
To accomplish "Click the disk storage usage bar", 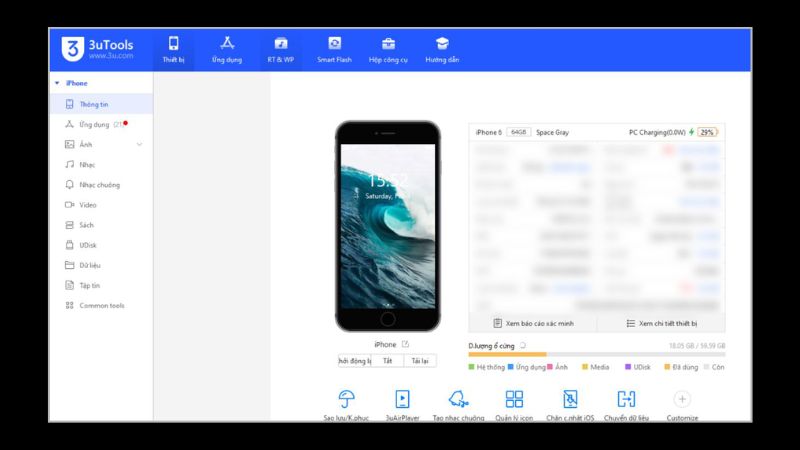I will pyautogui.click(x=597, y=354).
